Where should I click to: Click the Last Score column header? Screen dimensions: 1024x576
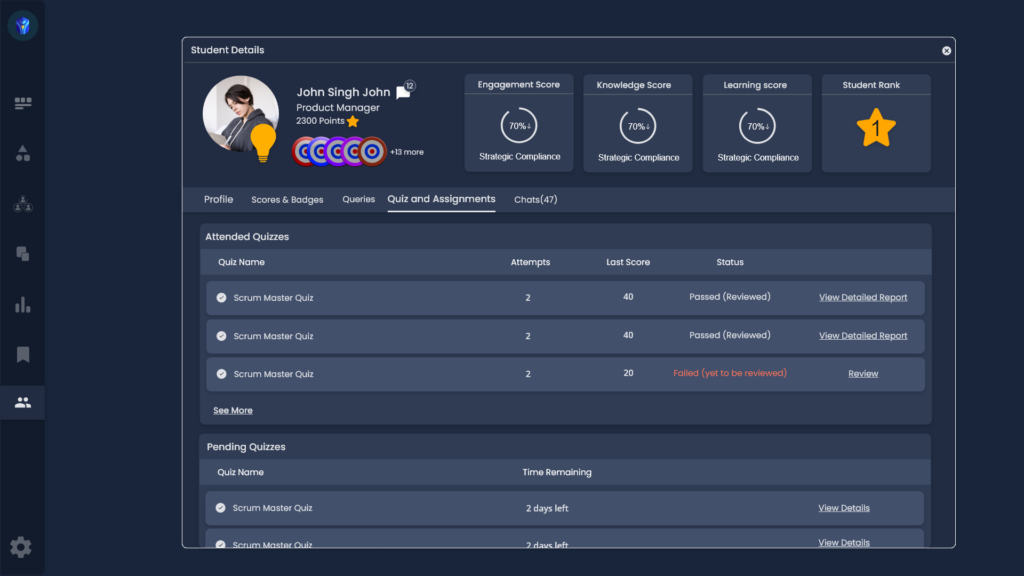click(x=628, y=262)
